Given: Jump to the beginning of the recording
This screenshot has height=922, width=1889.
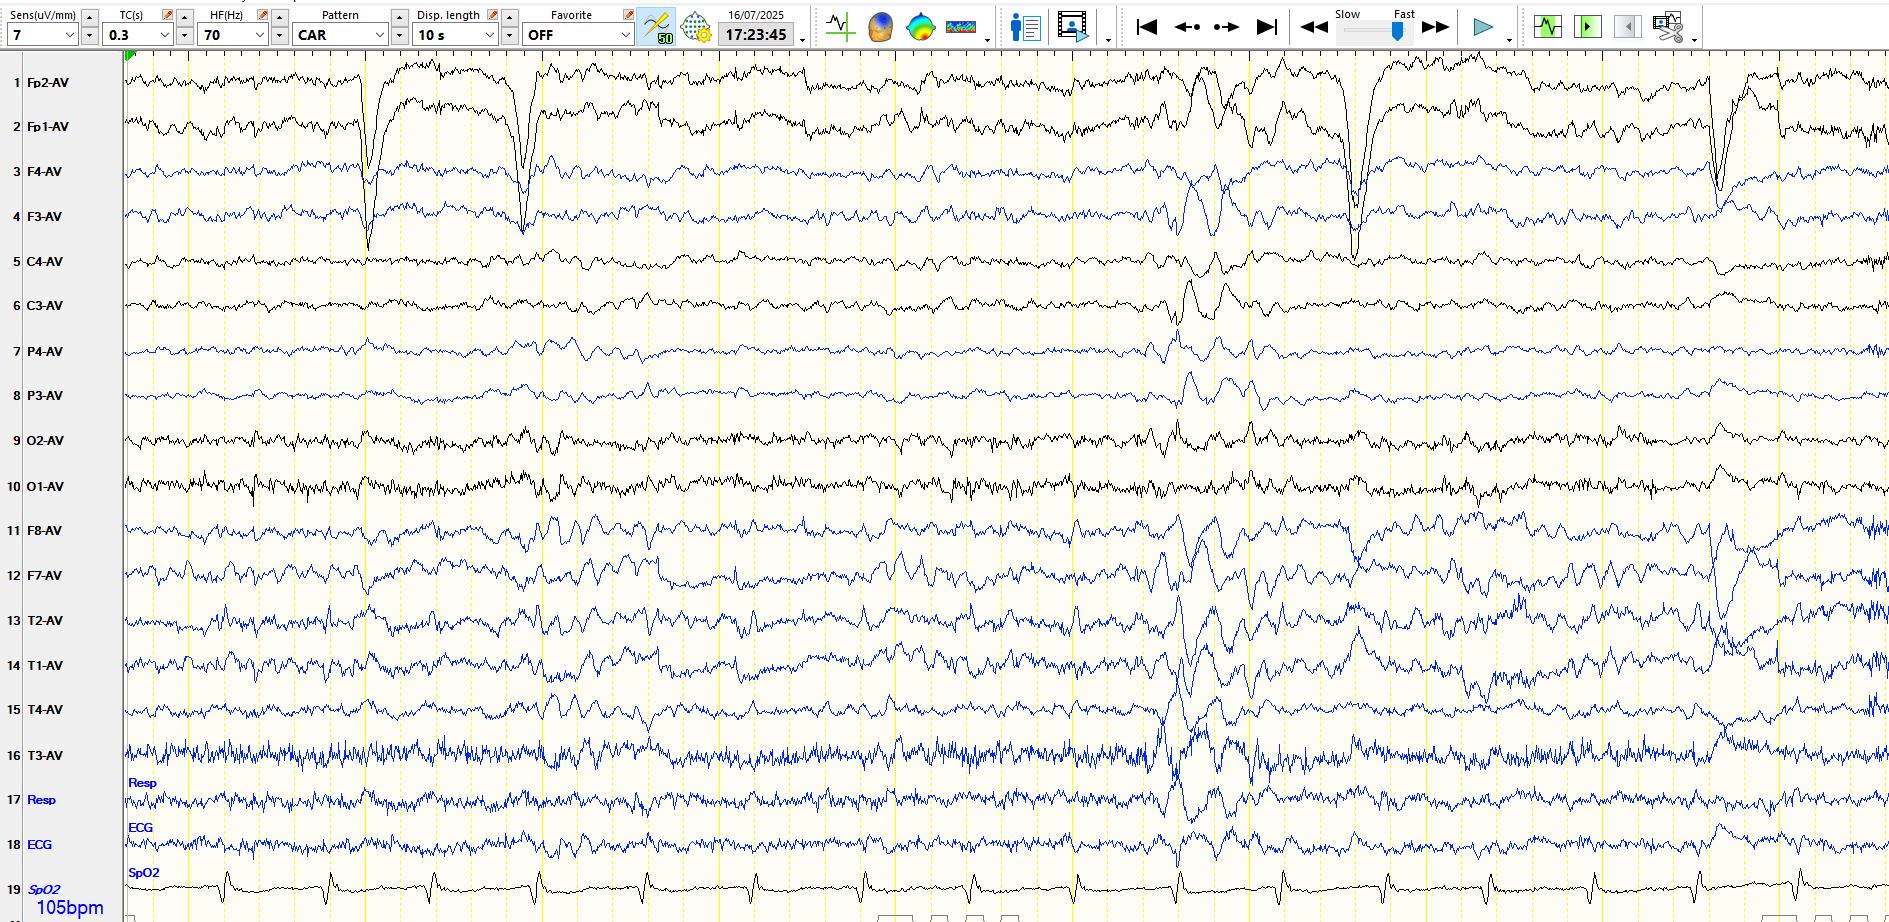Looking at the screenshot, I should tap(1147, 27).
